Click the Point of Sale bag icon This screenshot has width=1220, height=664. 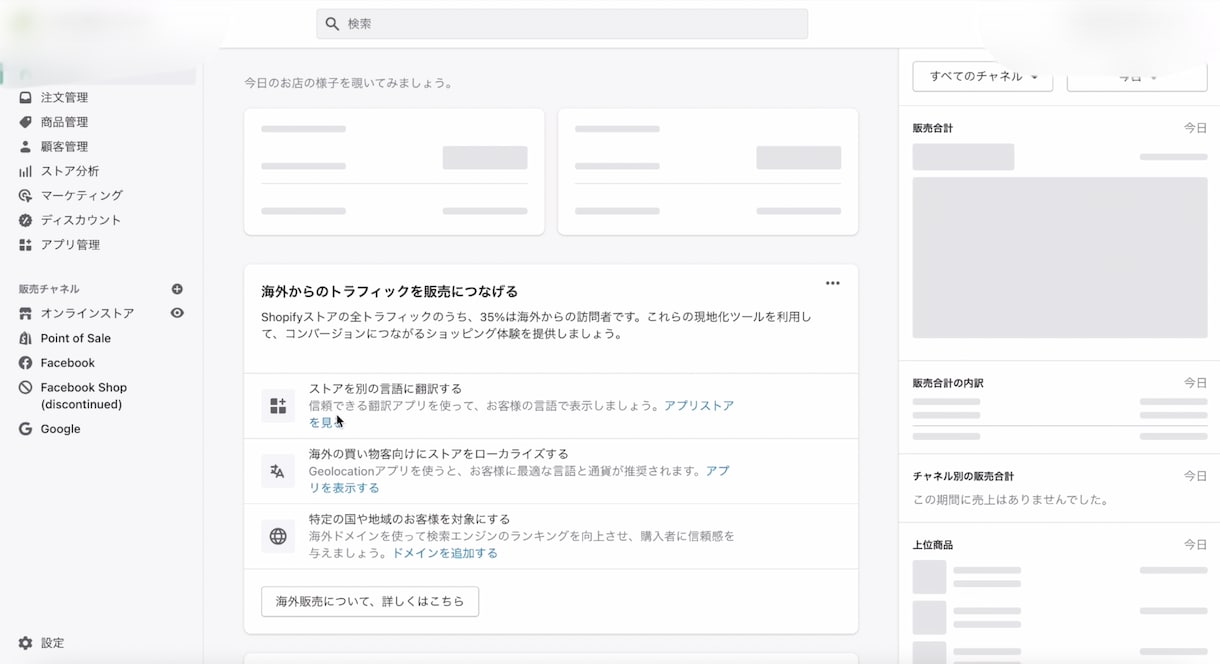(x=25, y=338)
